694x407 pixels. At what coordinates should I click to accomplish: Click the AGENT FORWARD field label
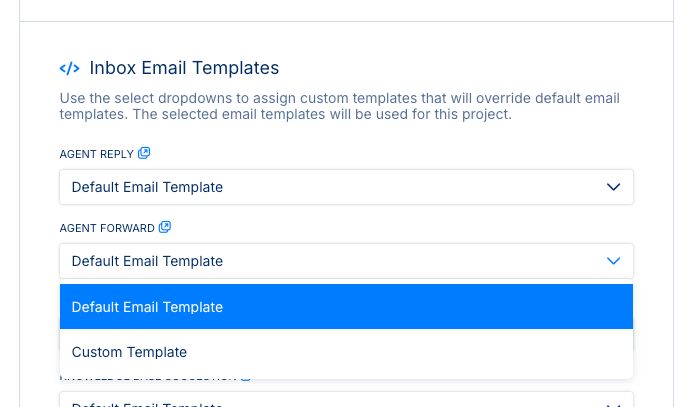click(x=107, y=228)
